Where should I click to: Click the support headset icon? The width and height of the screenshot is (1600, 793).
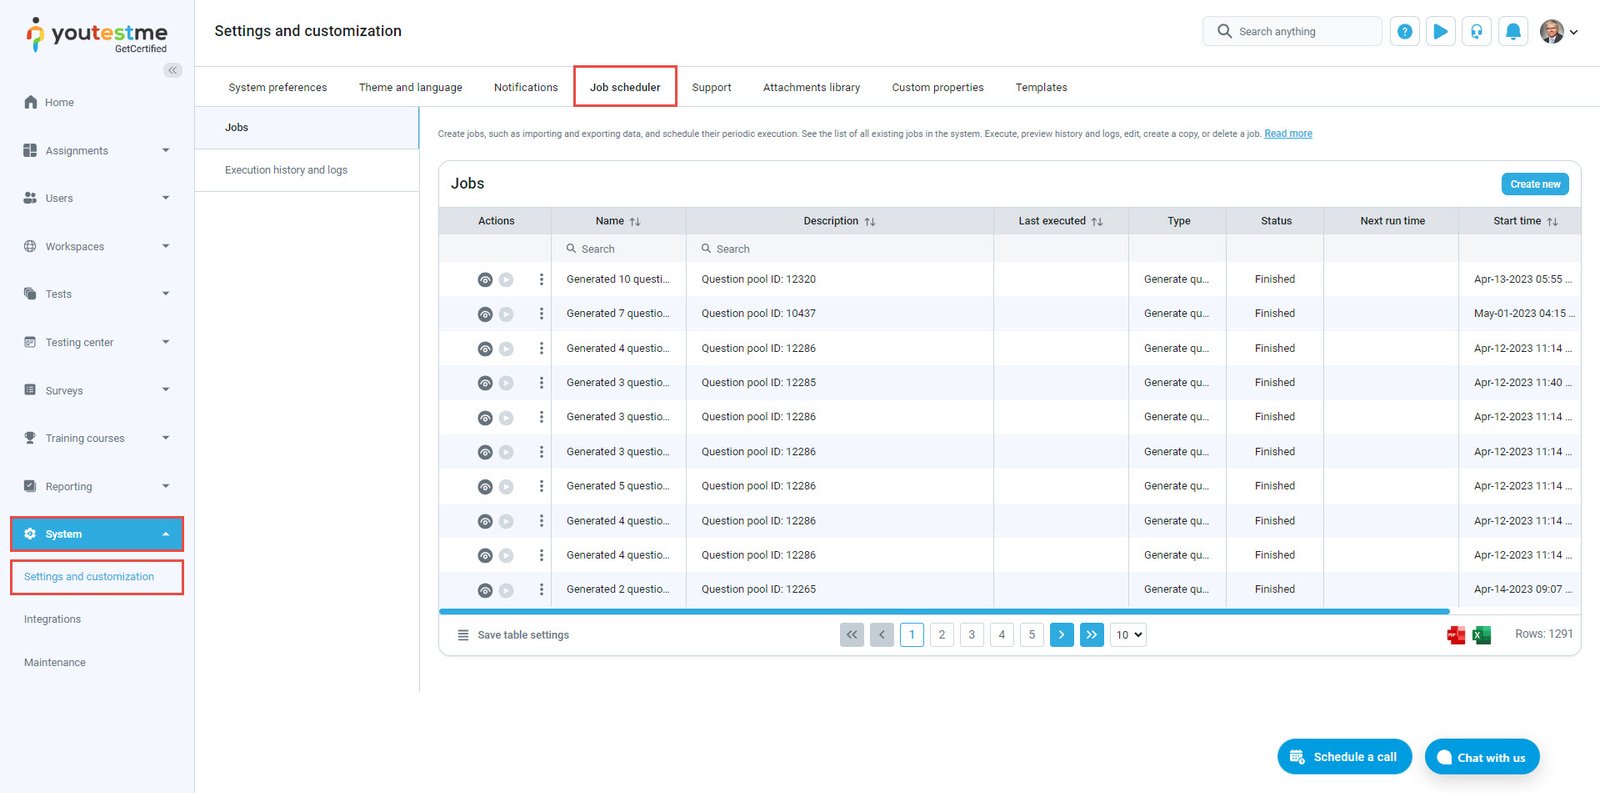pyautogui.click(x=1476, y=32)
